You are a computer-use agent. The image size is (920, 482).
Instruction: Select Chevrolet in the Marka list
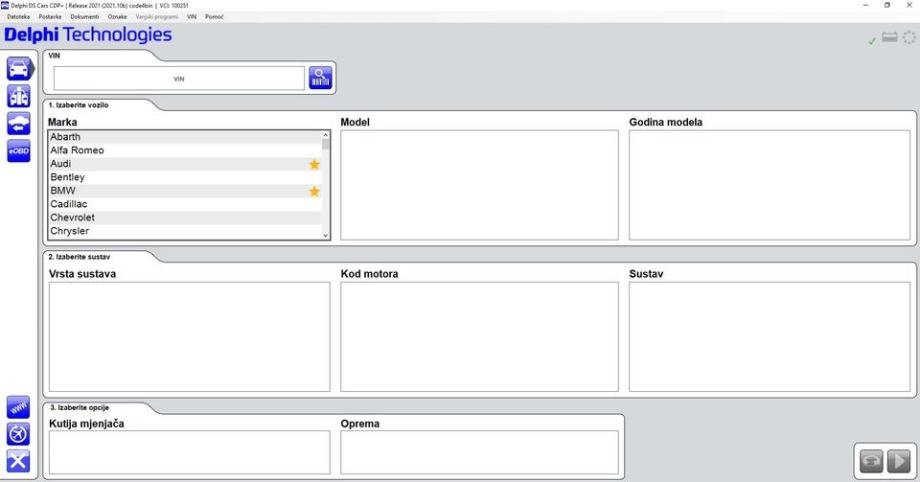tap(185, 218)
